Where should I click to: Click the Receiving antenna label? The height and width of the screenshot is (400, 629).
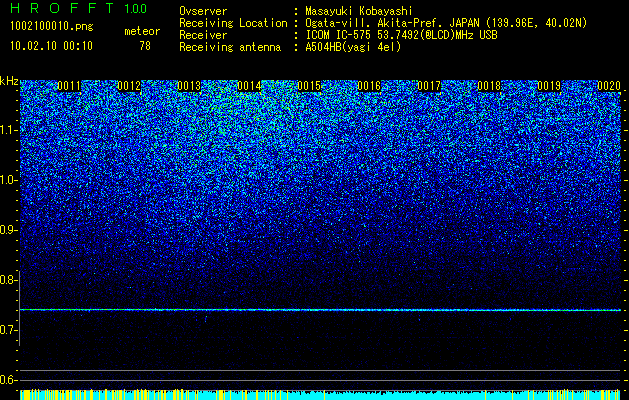coord(230,47)
